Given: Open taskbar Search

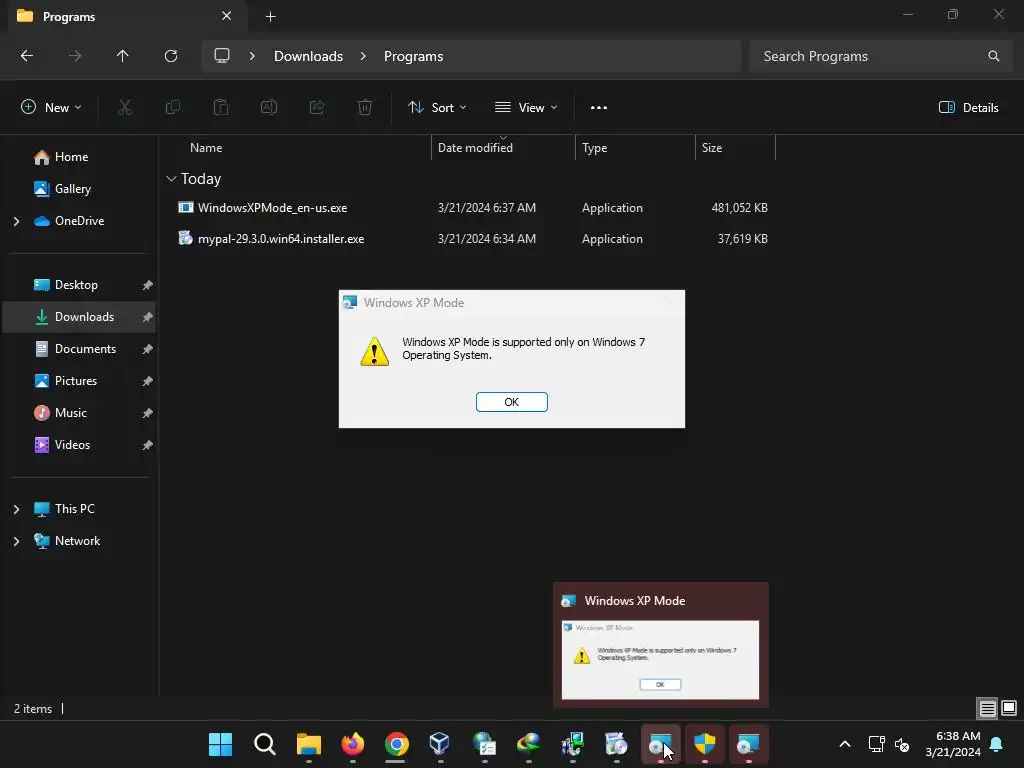Looking at the screenshot, I should (x=264, y=744).
